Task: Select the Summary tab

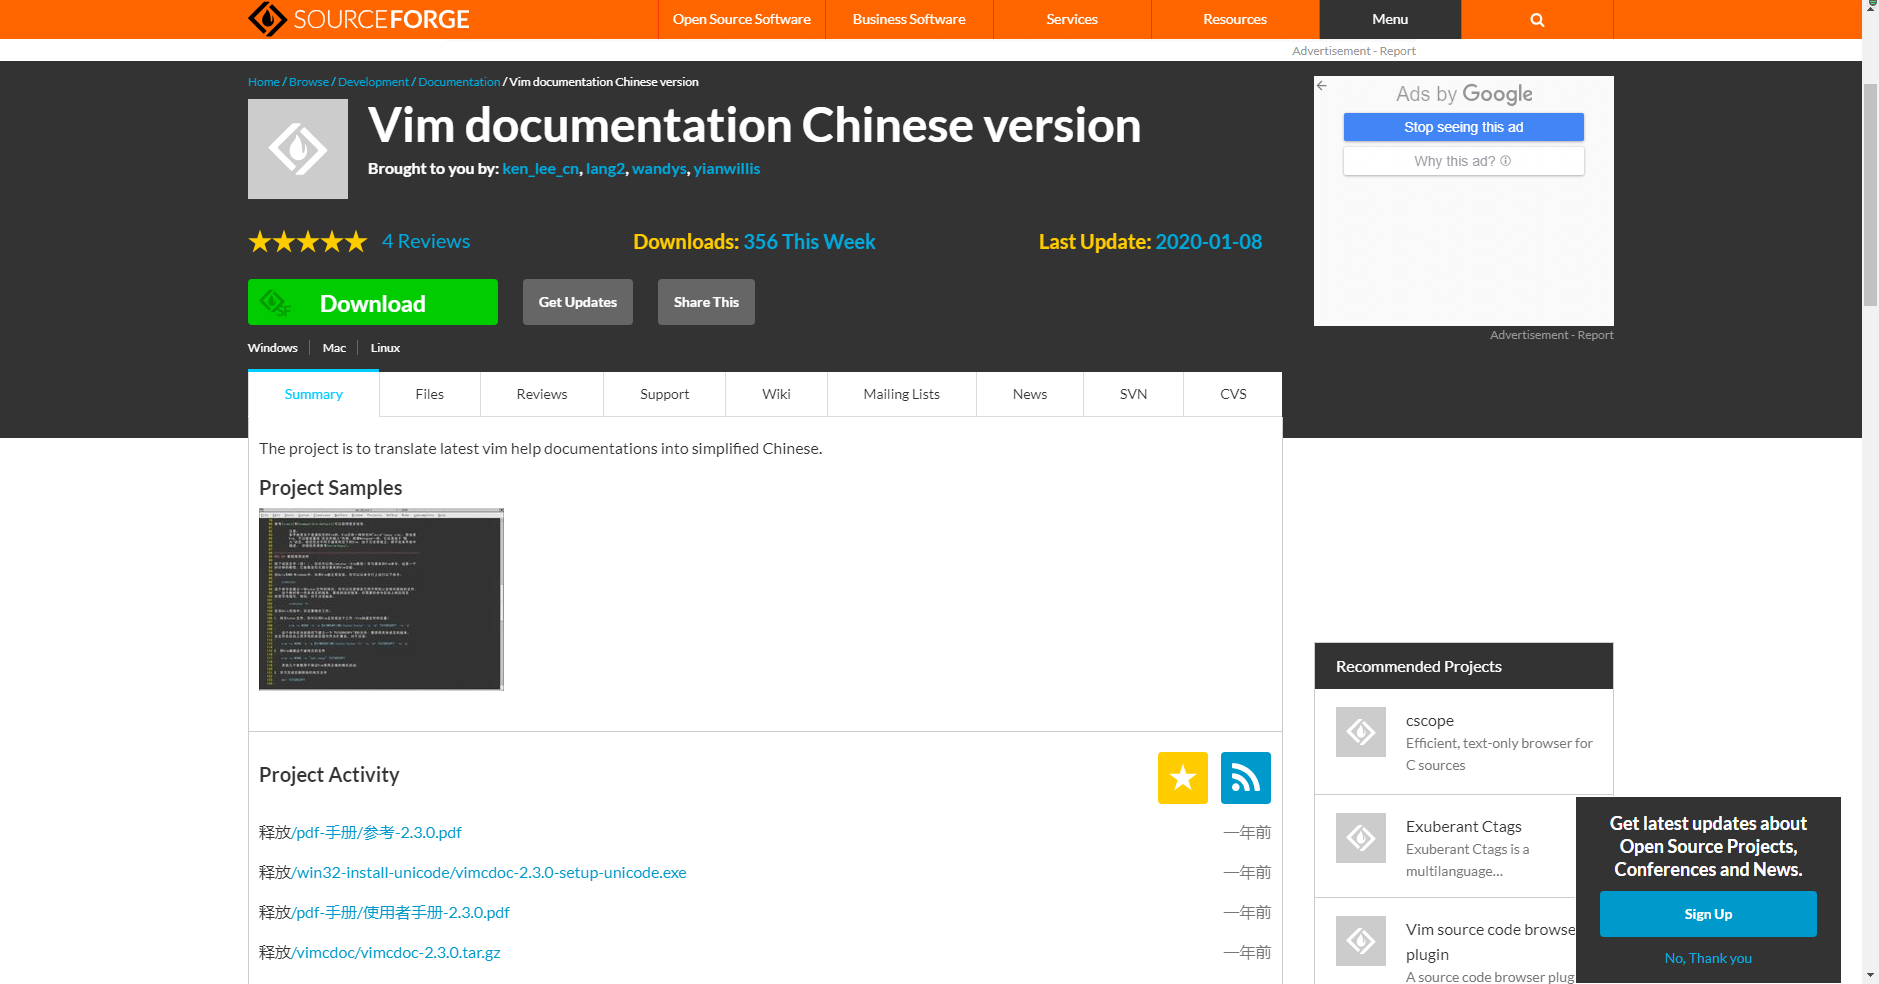Action: click(x=314, y=394)
